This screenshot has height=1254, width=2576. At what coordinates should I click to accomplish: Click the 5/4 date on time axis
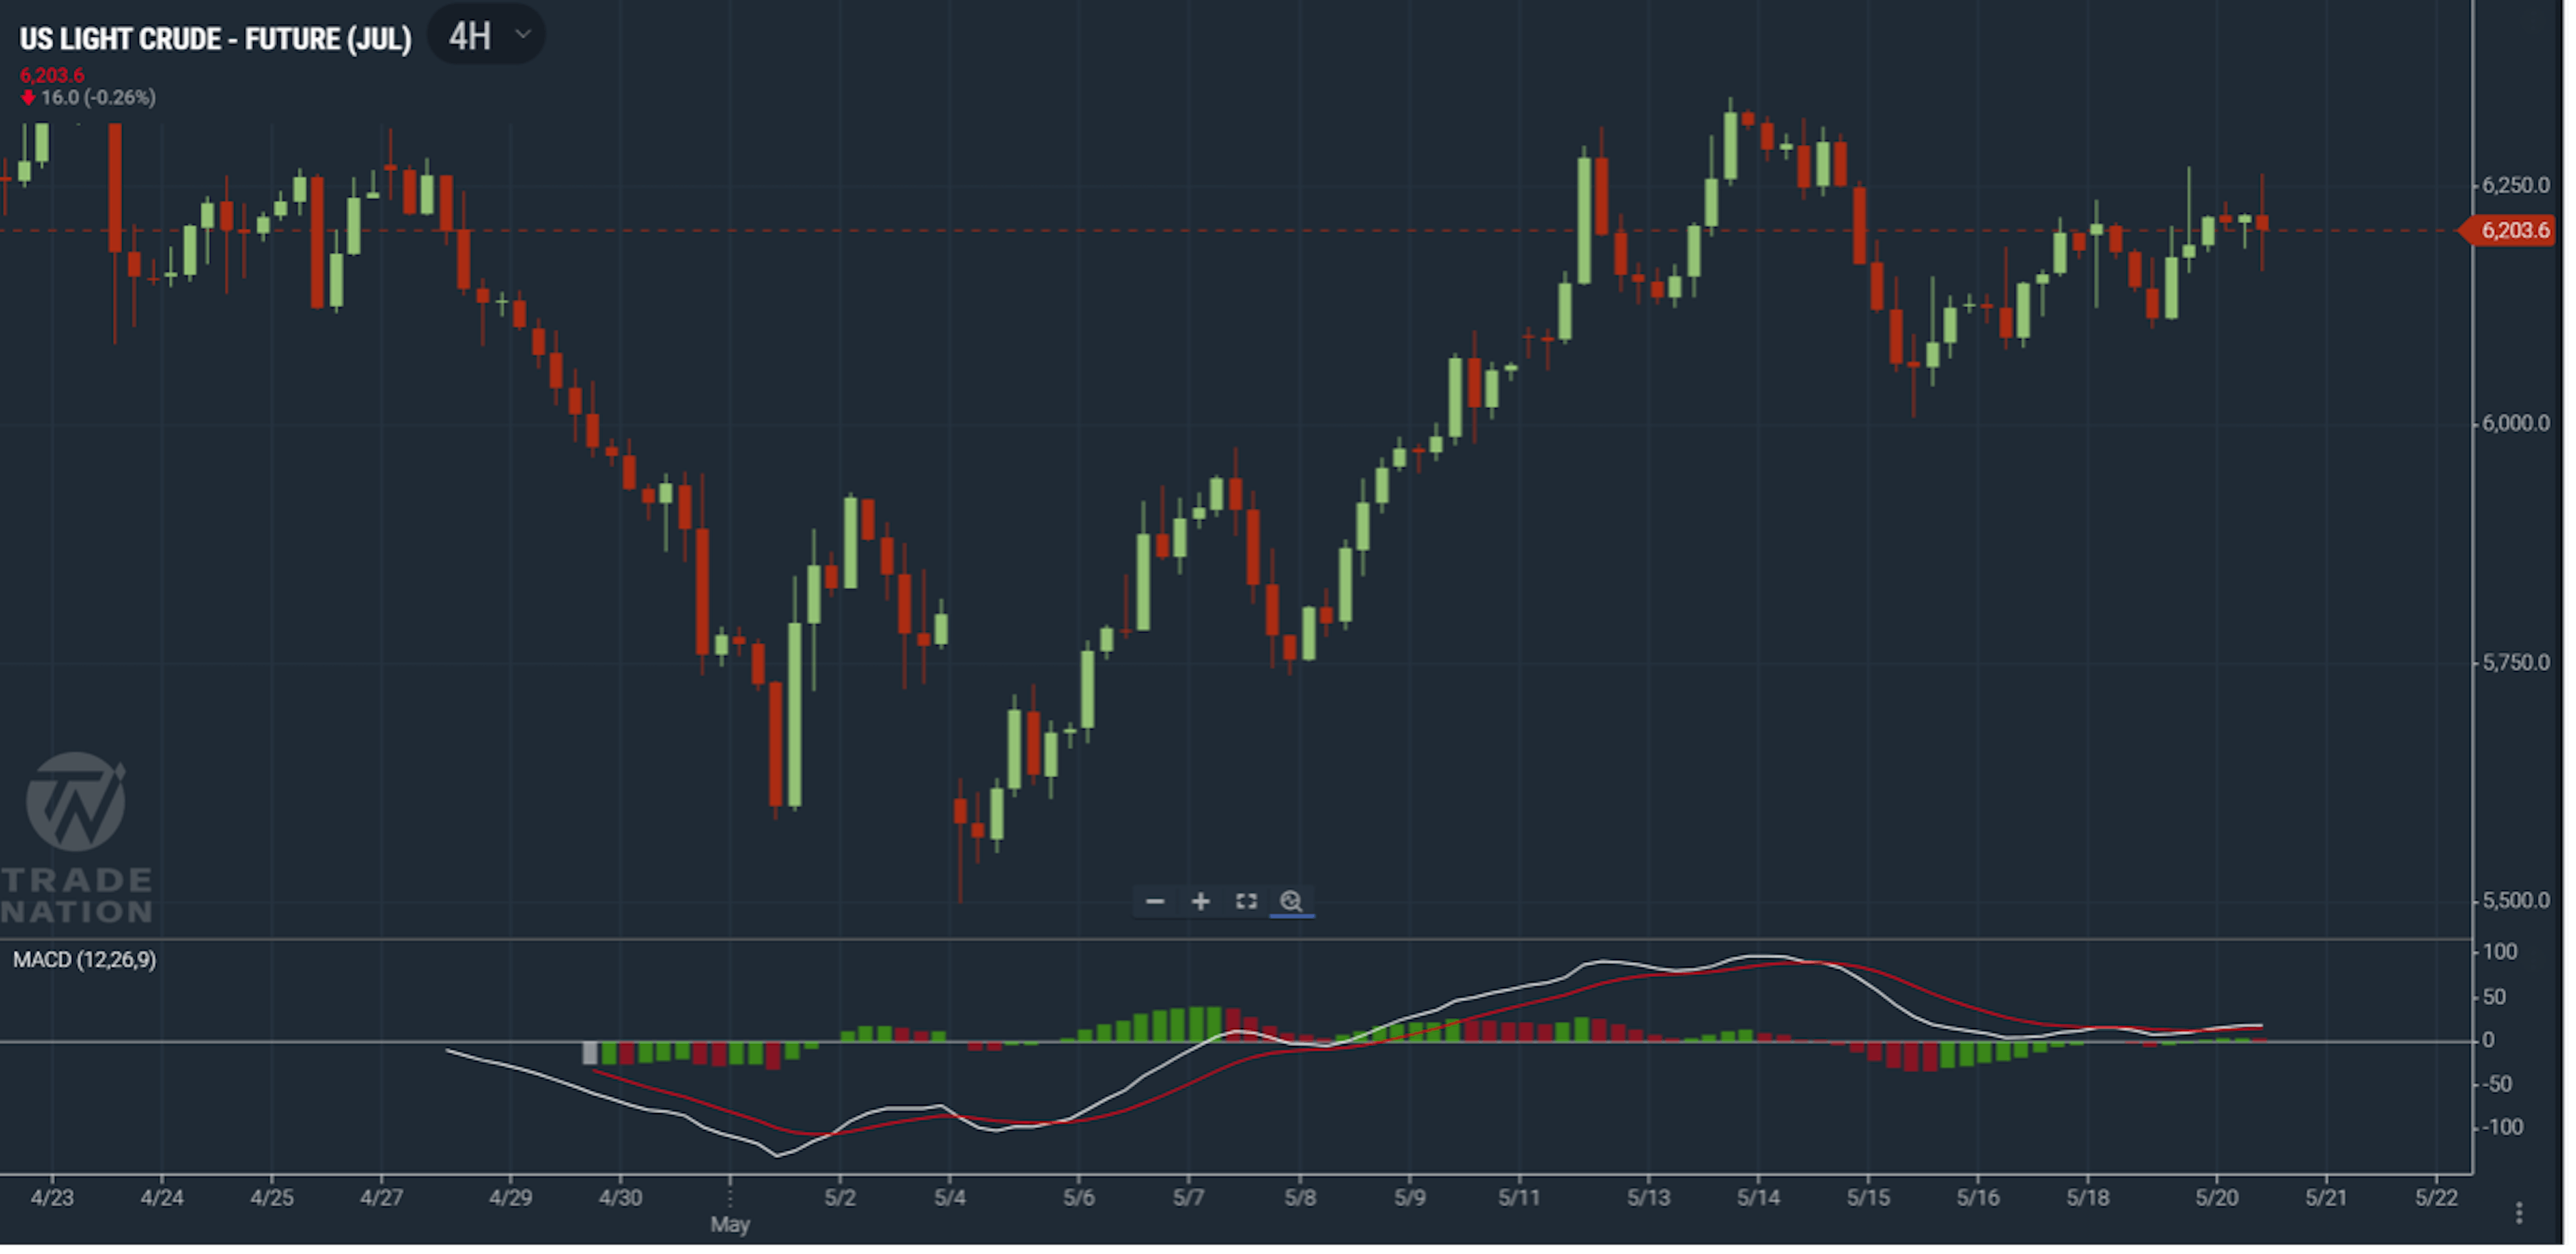click(949, 1198)
